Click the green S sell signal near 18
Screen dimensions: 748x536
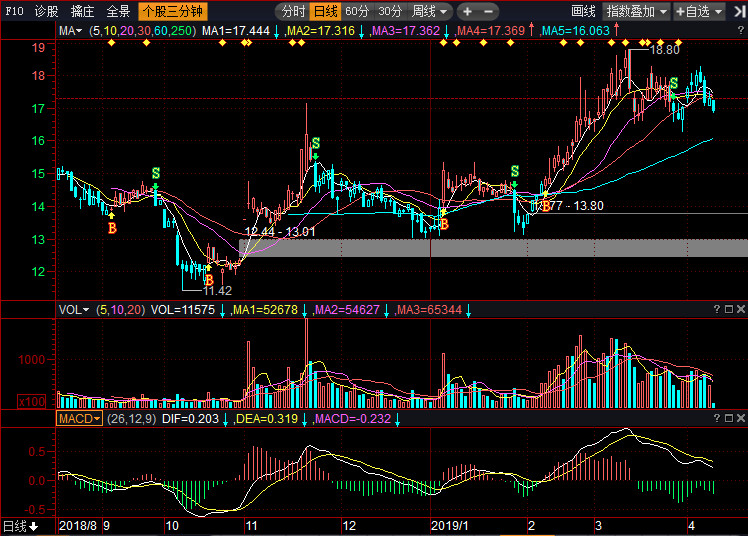coord(674,83)
